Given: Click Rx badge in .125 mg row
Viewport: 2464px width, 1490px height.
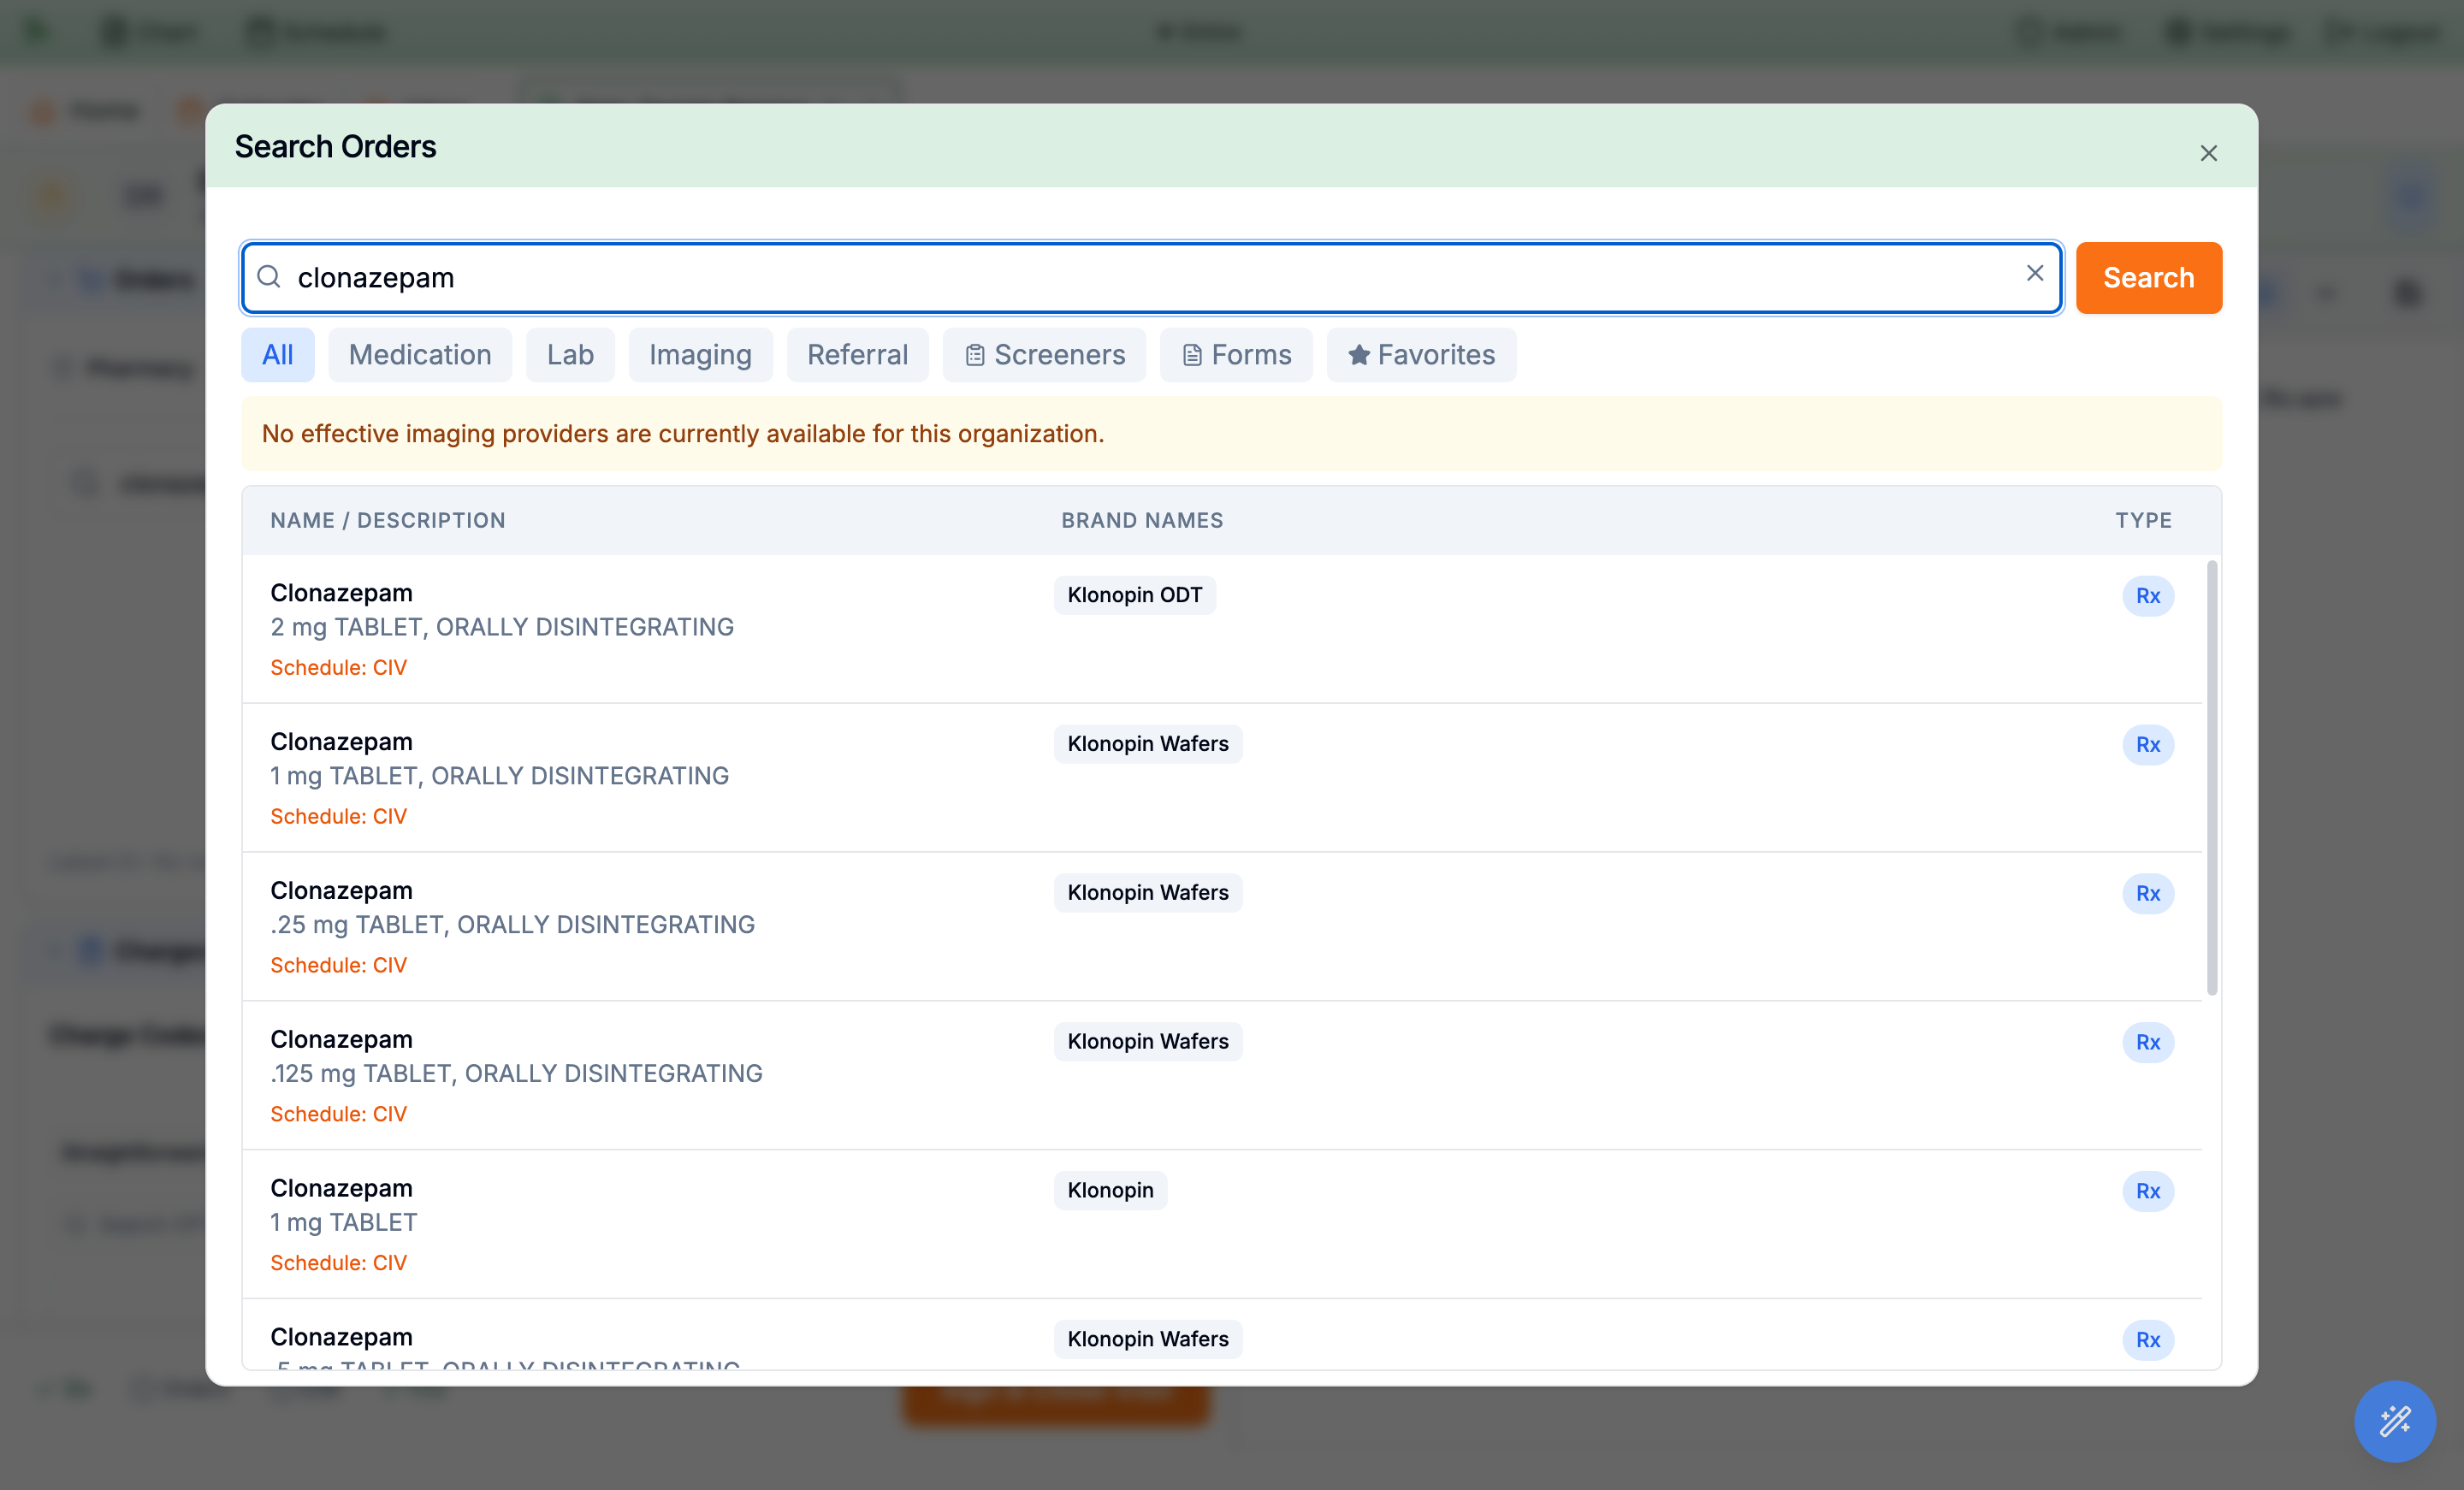Looking at the screenshot, I should click(x=2148, y=1043).
